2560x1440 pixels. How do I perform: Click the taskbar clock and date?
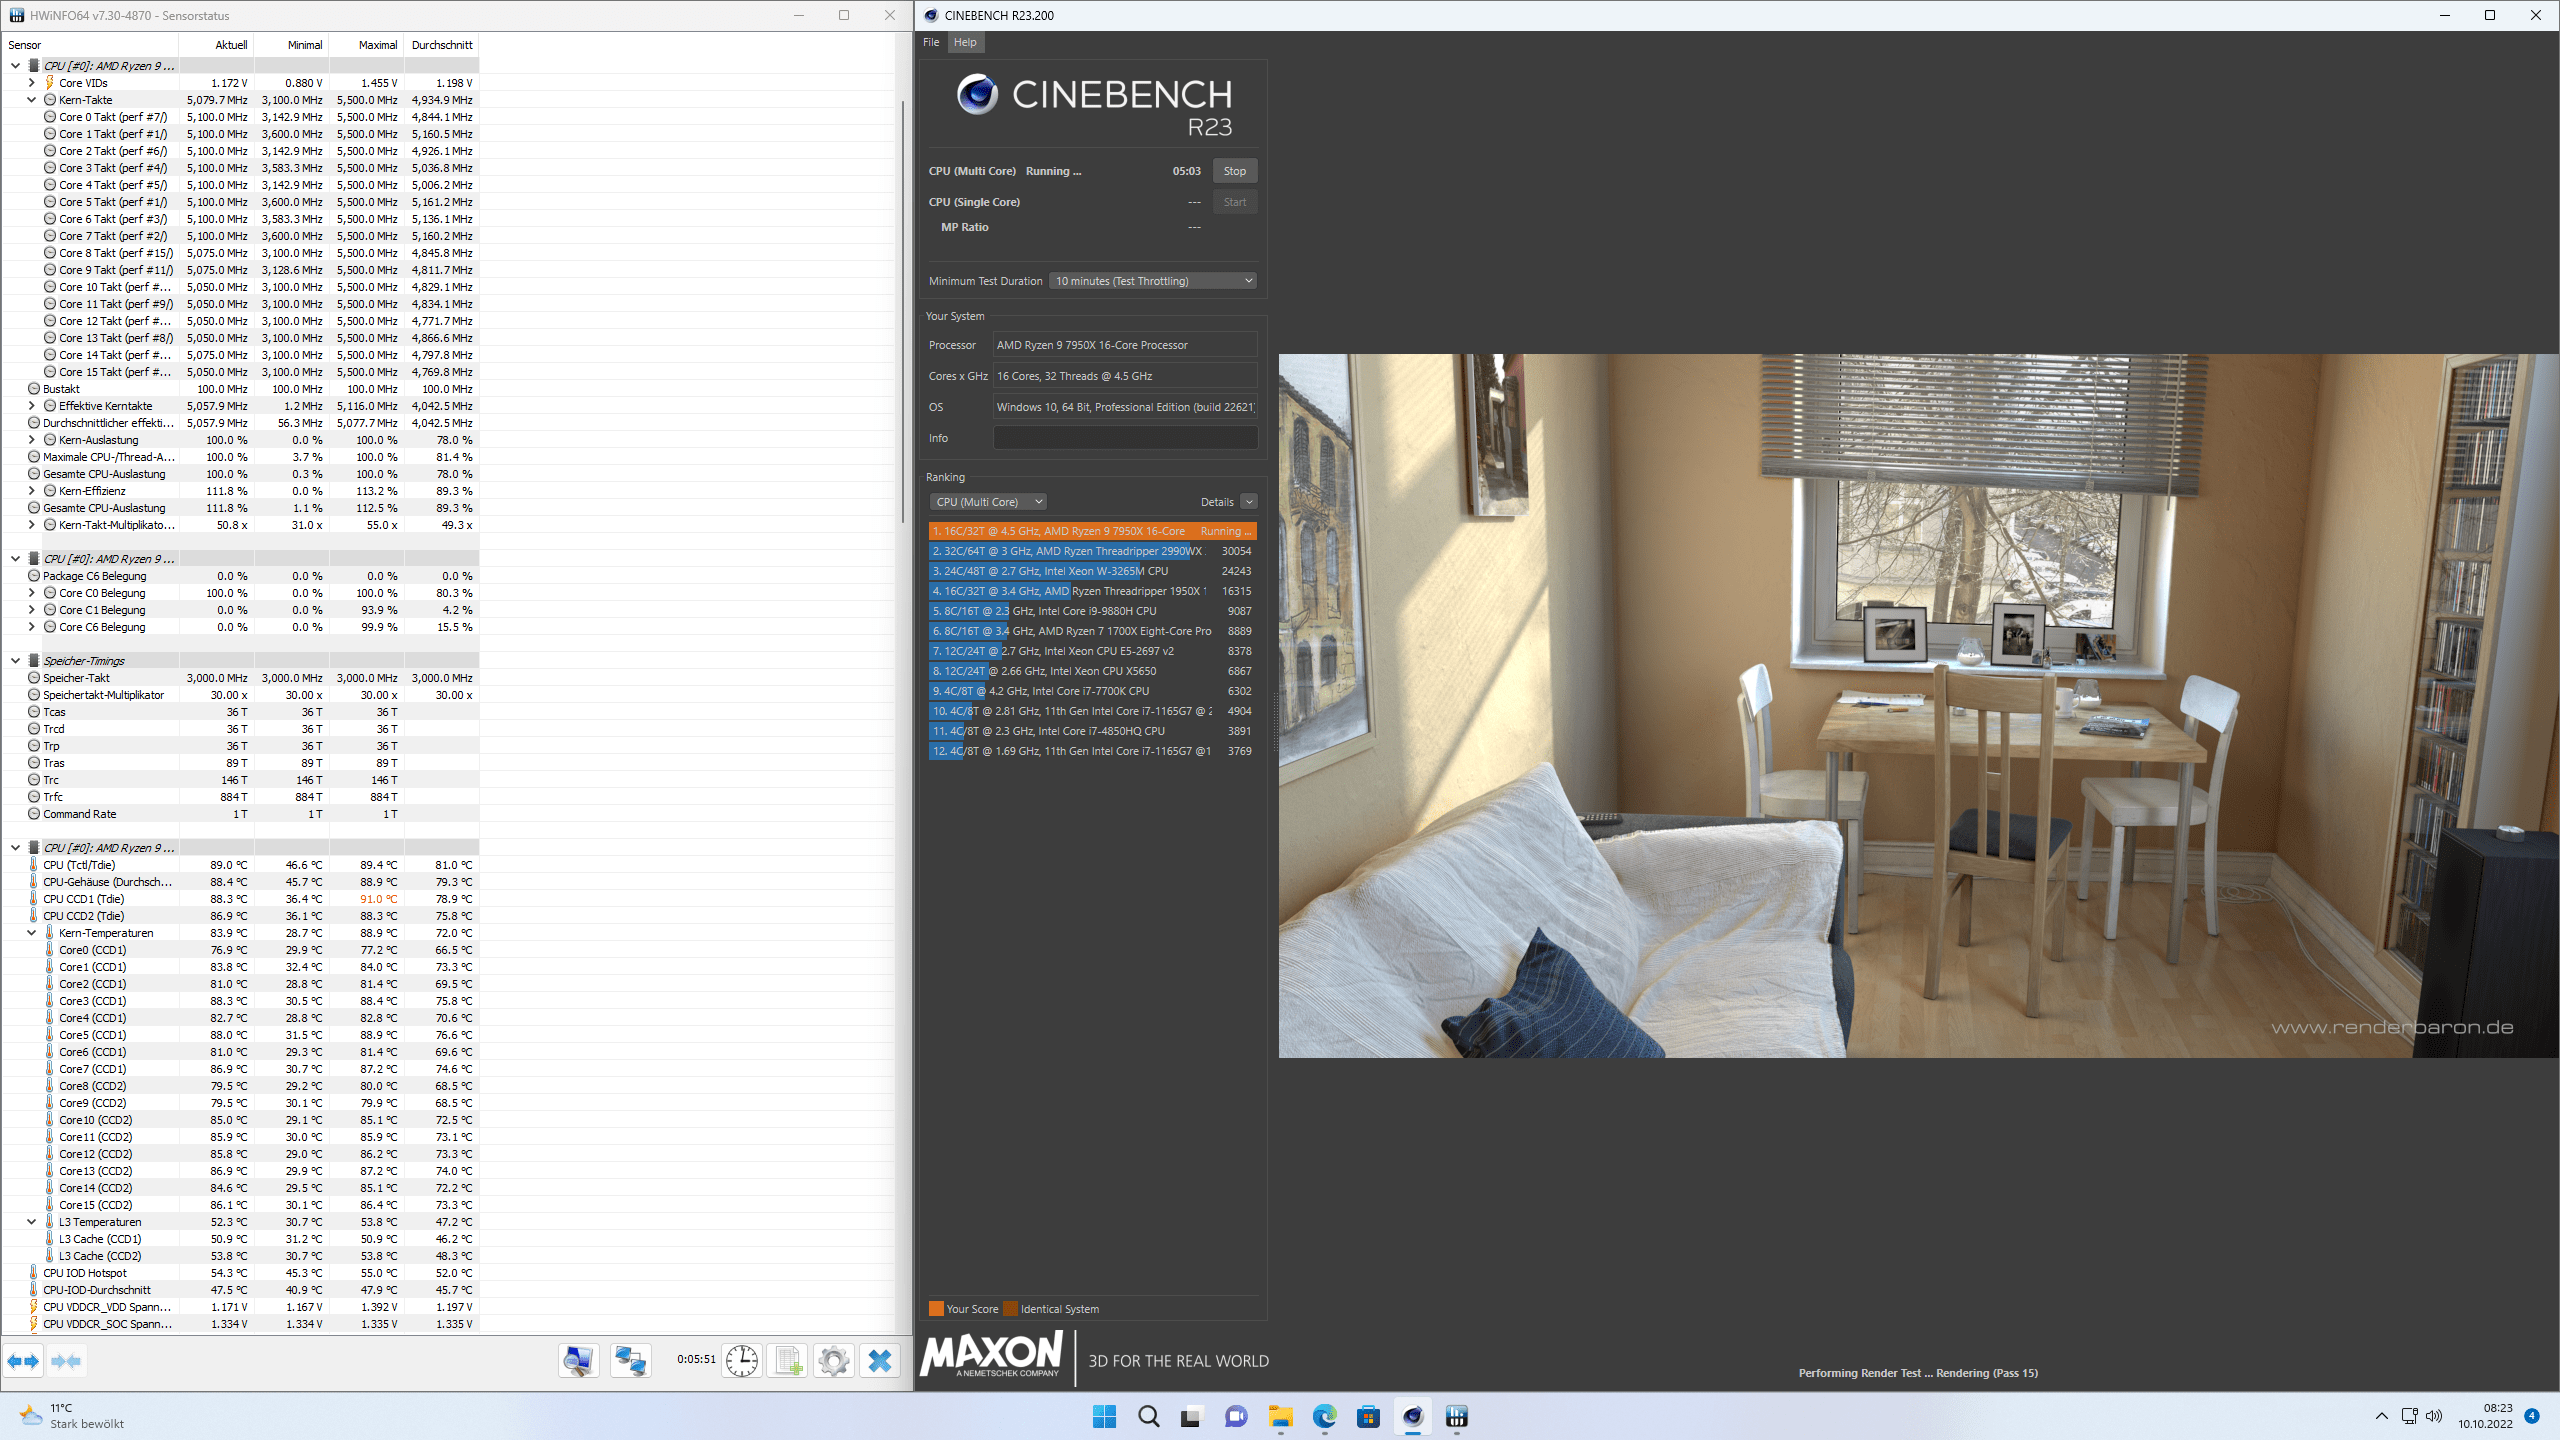tap(2485, 1416)
